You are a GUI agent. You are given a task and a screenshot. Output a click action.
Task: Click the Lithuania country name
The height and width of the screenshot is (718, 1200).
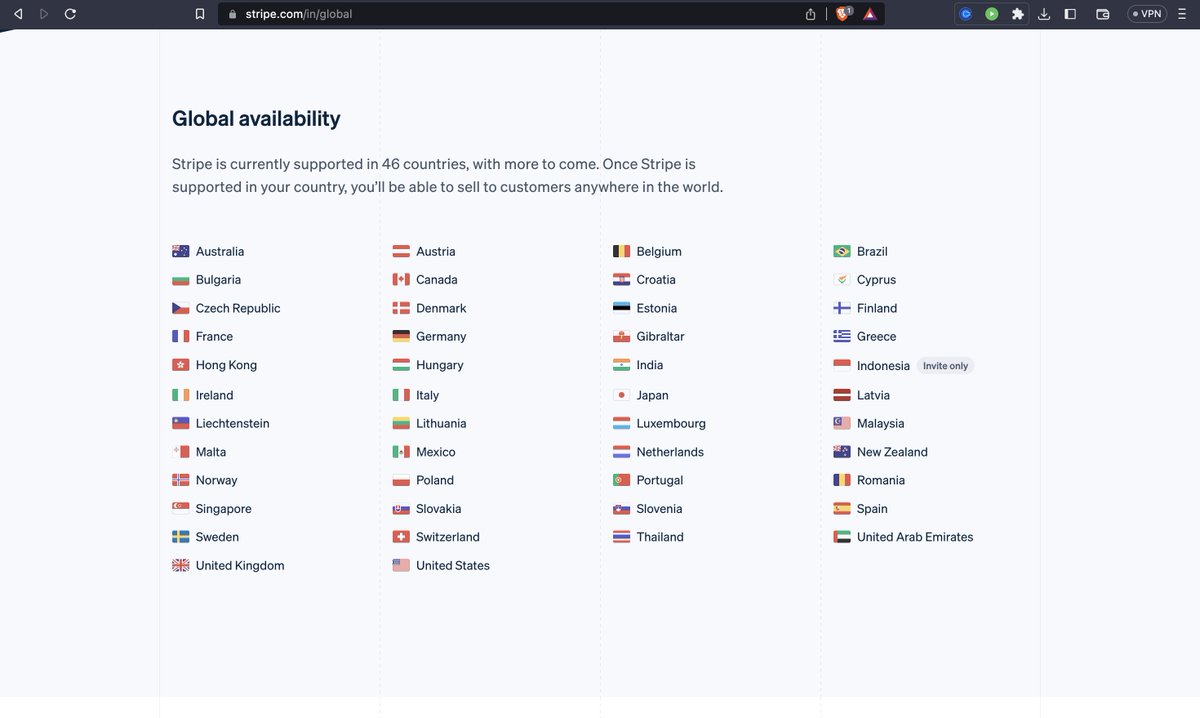pos(441,423)
